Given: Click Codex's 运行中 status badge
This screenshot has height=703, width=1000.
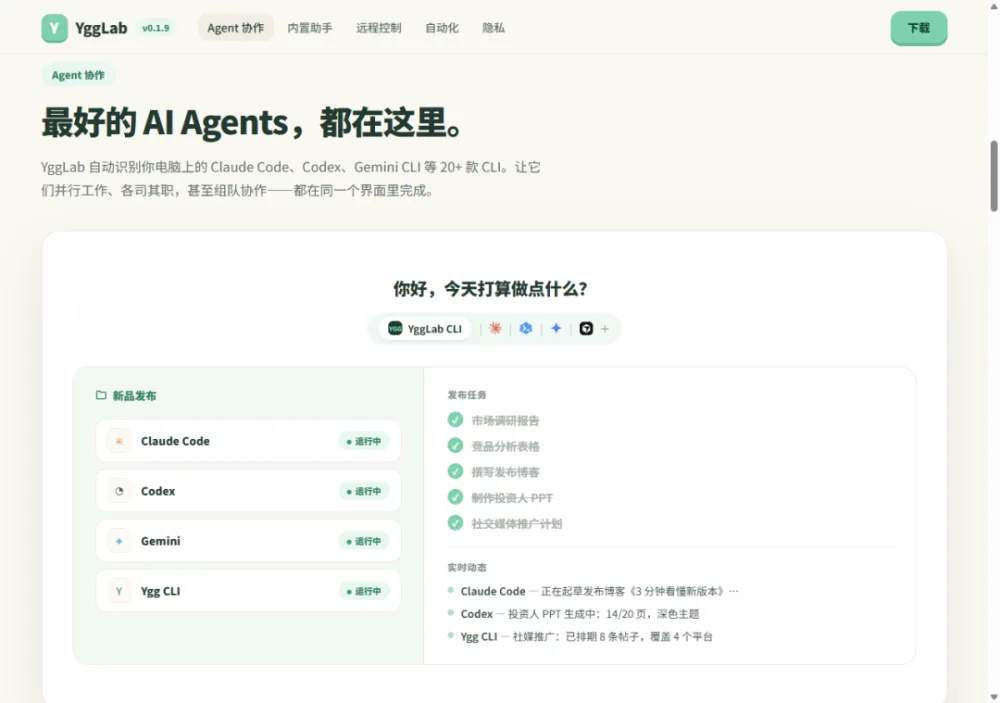Looking at the screenshot, I should [x=364, y=491].
